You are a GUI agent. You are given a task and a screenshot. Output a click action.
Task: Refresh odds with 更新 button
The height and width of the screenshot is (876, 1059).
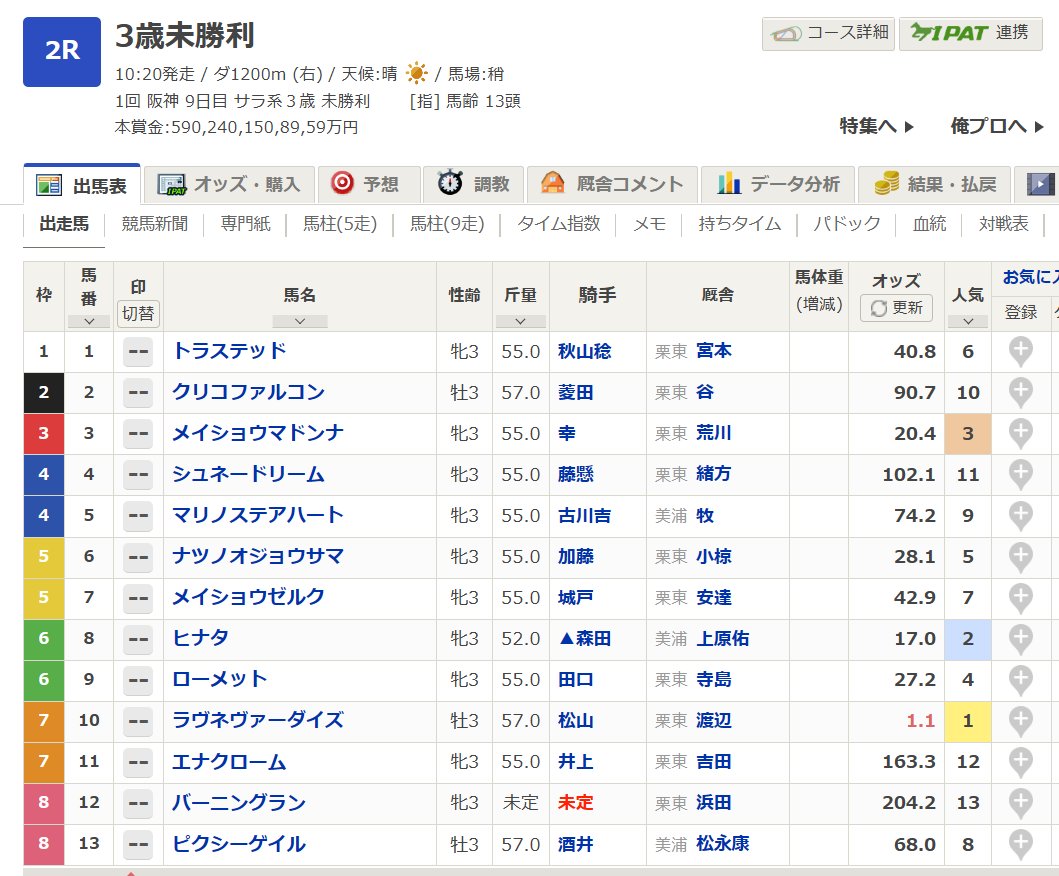click(x=896, y=308)
